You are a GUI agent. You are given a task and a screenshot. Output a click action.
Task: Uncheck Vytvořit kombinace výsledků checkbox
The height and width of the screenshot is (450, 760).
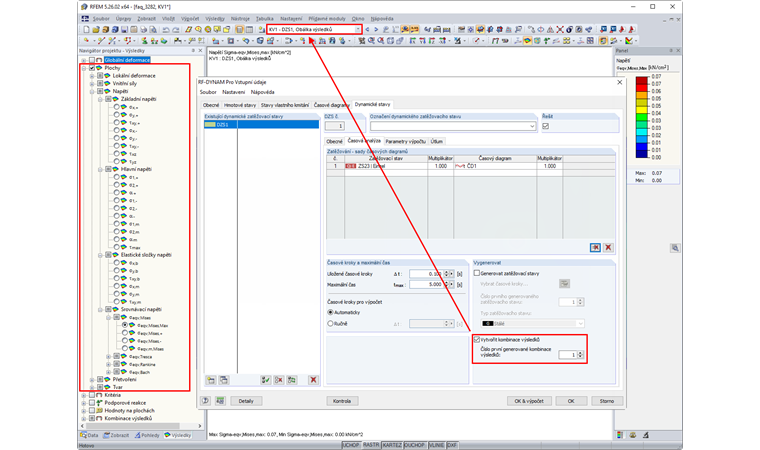pyautogui.click(x=477, y=340)
